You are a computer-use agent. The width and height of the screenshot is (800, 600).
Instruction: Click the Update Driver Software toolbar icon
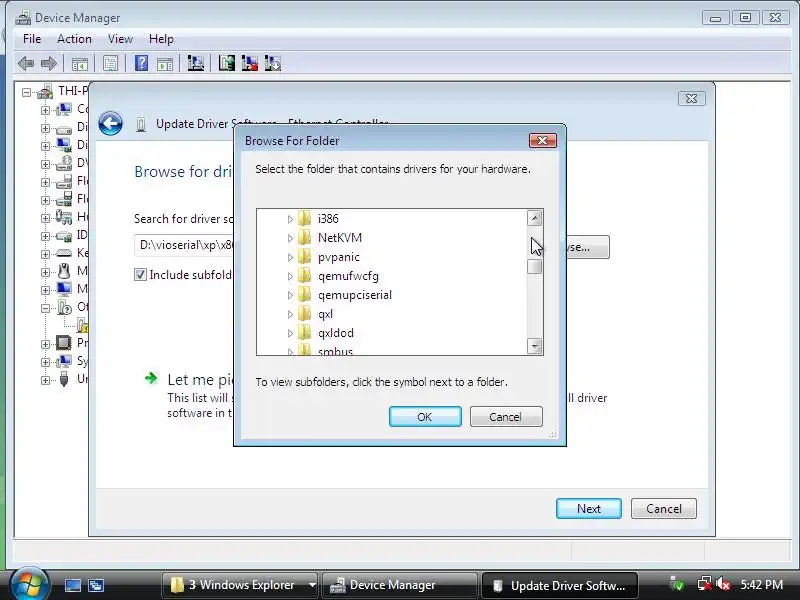point(227,64)
